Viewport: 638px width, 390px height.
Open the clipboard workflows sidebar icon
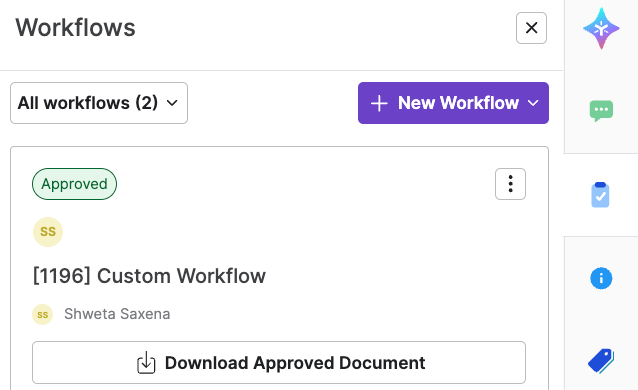pos(600,195)
